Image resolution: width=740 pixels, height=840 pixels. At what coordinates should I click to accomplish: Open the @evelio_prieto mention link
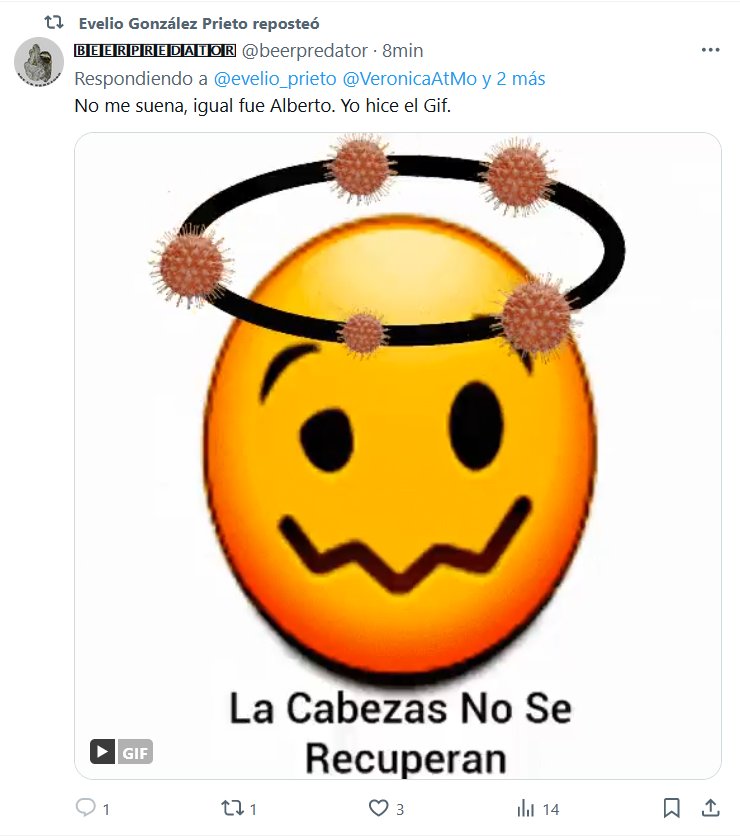(x=275, y=79)
